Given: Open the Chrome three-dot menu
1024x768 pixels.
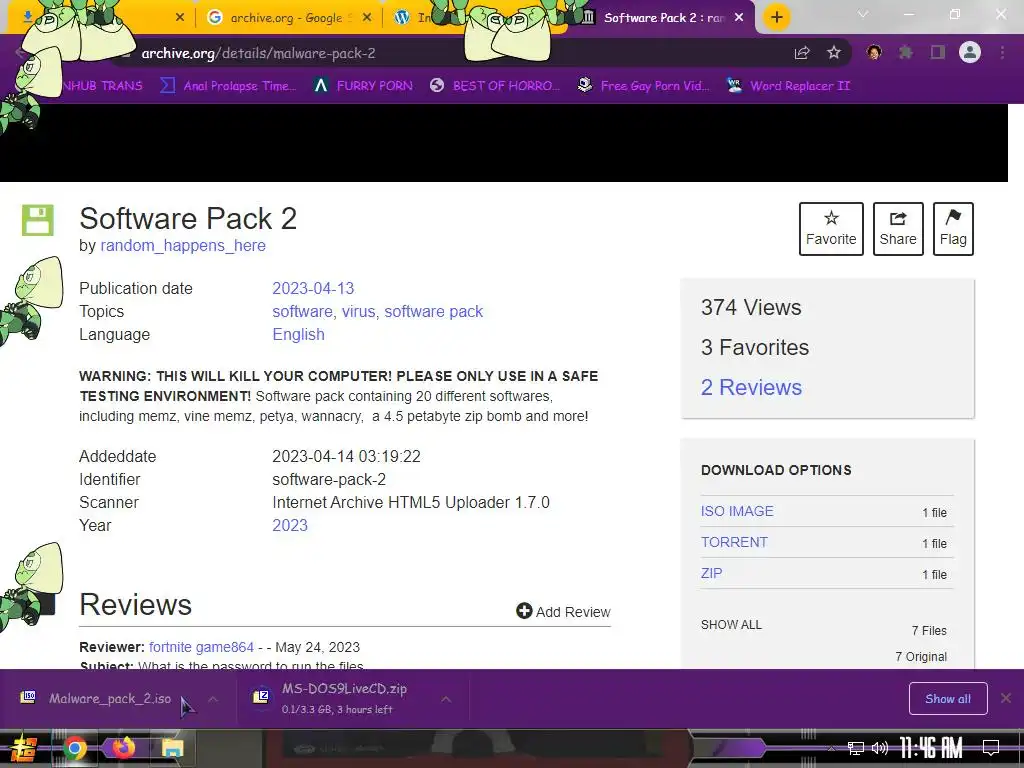Looking at the screenshot, I should (x=1002, y=52).
